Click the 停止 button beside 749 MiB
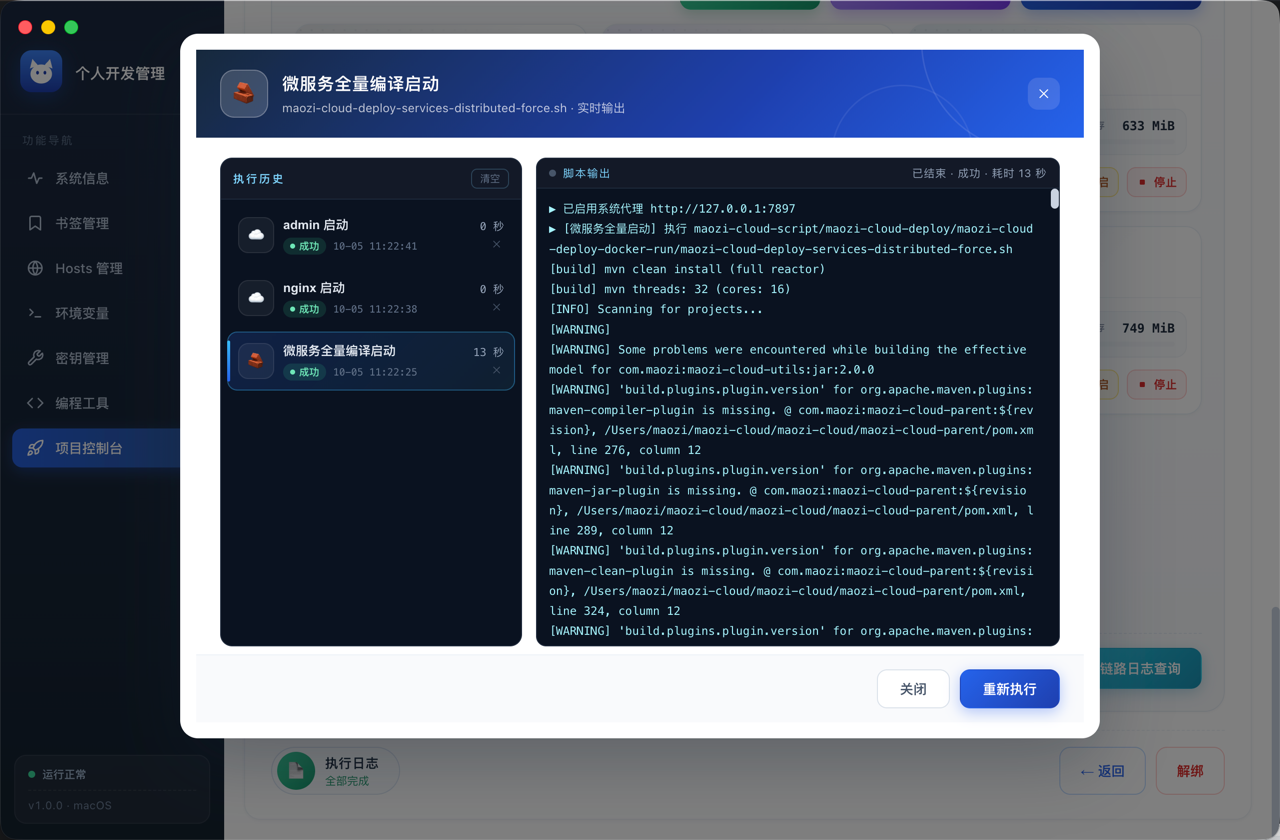Image resolution: width=1280 pixels, height=840 pixels. coord(1157,384)
